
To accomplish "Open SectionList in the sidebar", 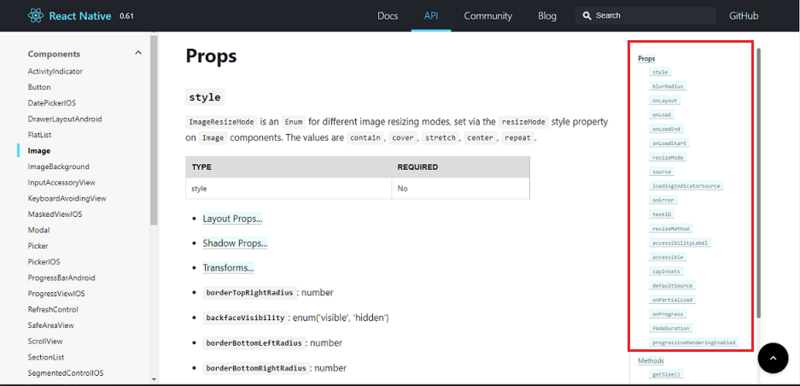I will point(46,357).
